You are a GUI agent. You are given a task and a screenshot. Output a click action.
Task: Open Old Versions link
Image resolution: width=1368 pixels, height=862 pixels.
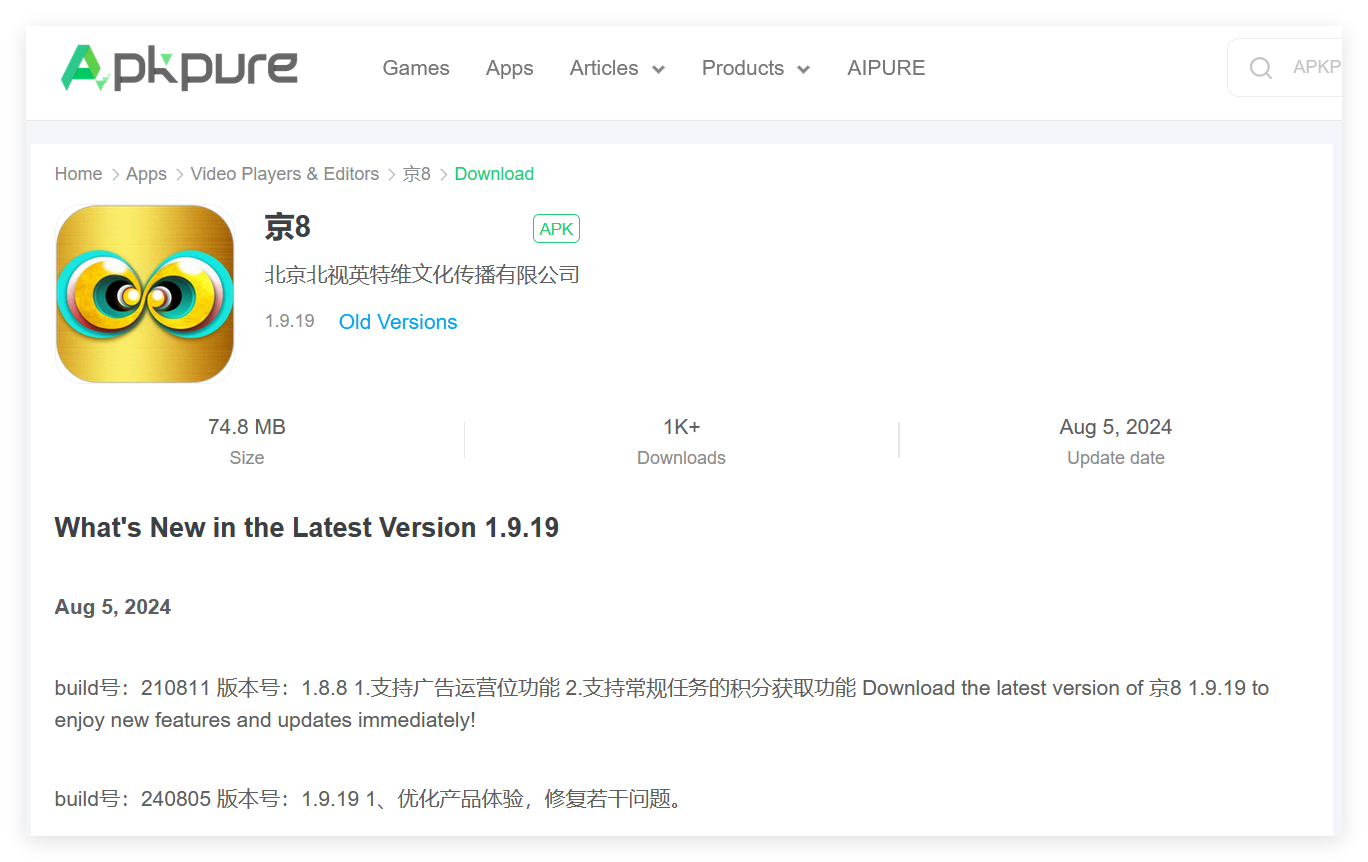click(x=398, y=322)
